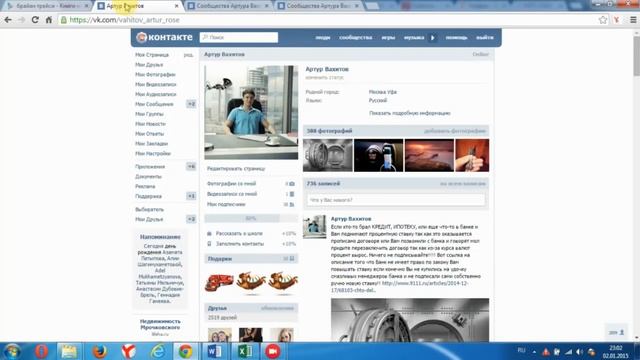Open the vault door photo thumbnail
This screenshot has width=640, height=360.
coord(328,155)
